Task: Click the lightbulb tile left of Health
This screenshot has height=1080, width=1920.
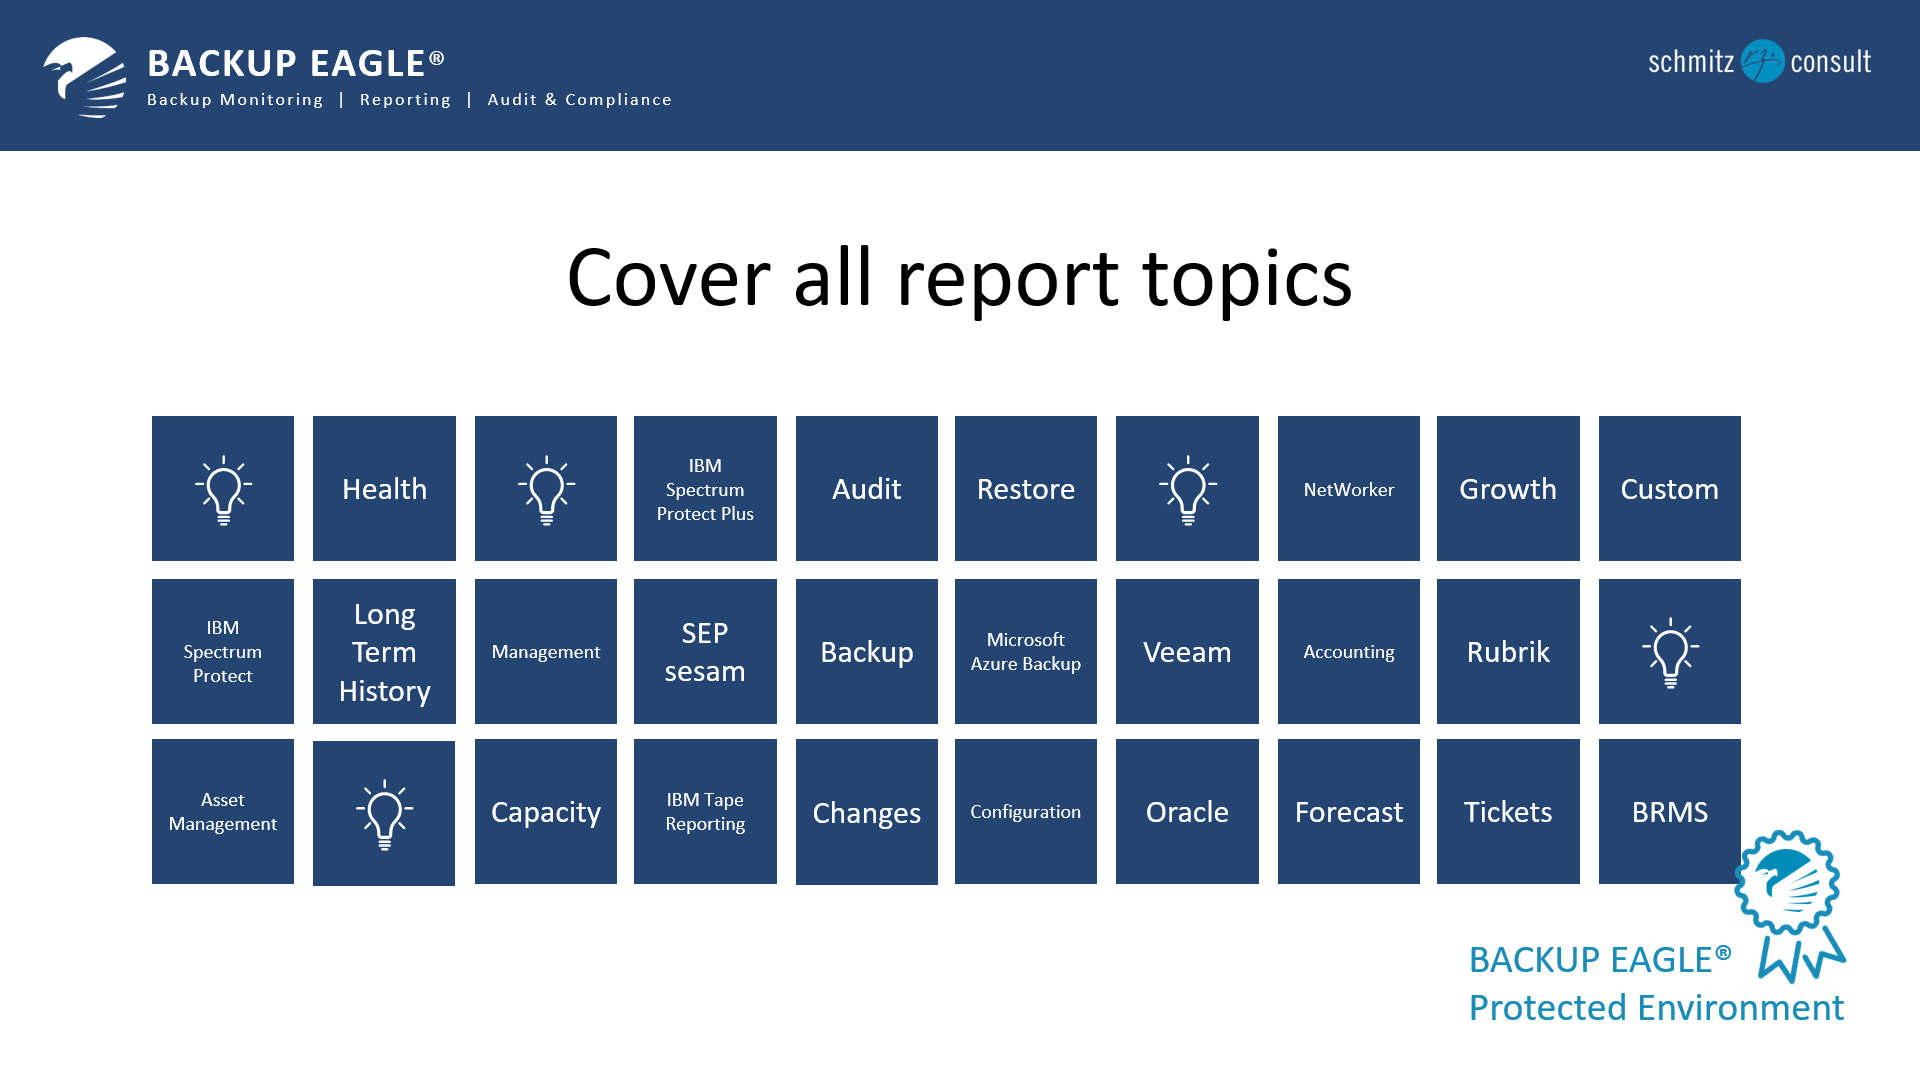Action: coord(223,489)
